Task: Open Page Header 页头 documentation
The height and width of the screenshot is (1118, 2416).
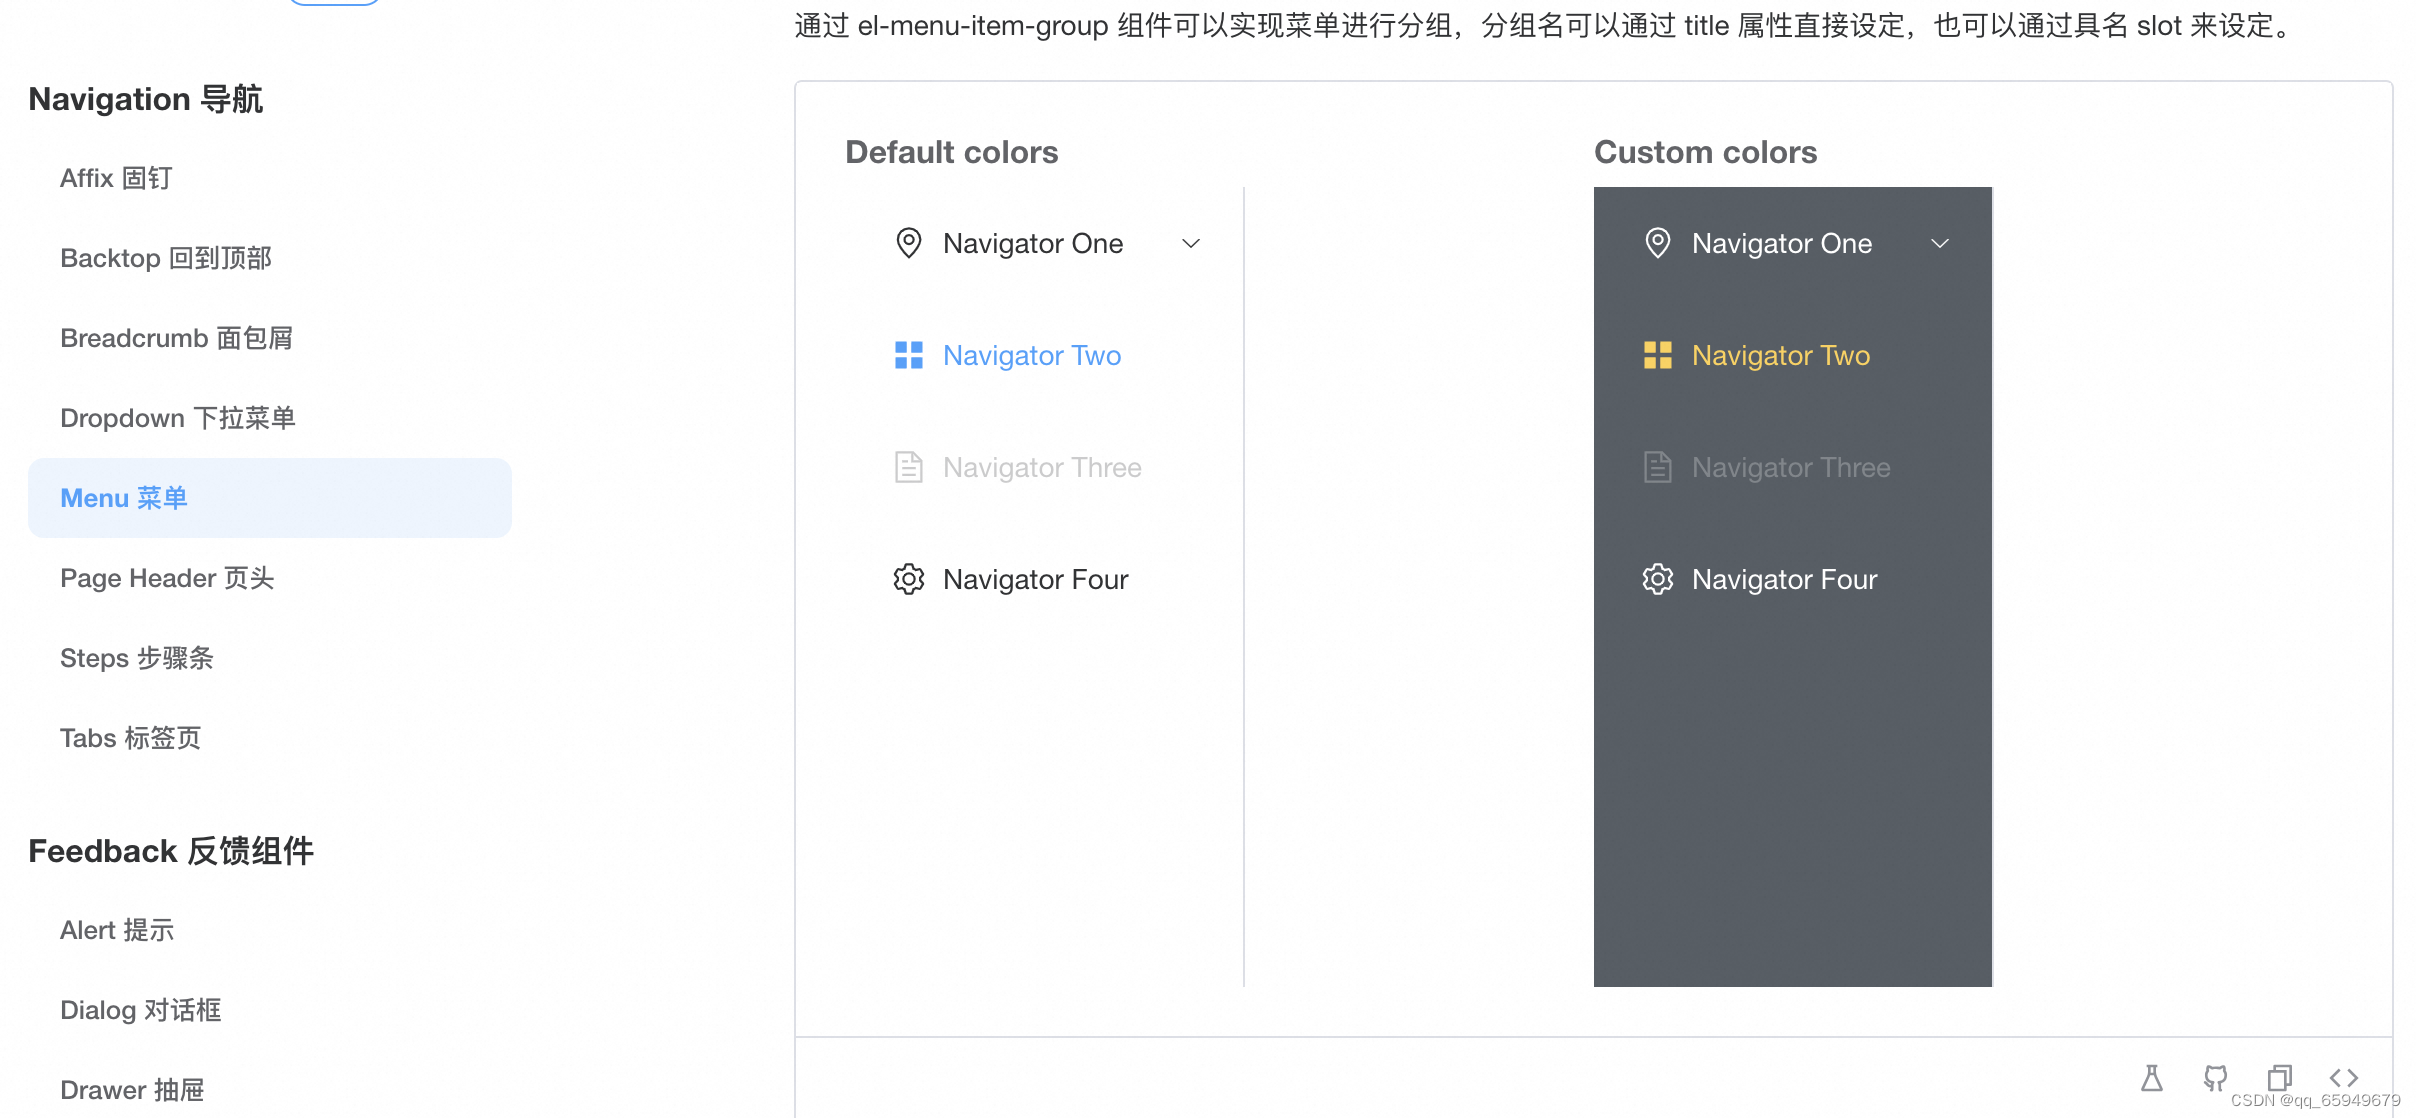Action: [x=166, y=578]
